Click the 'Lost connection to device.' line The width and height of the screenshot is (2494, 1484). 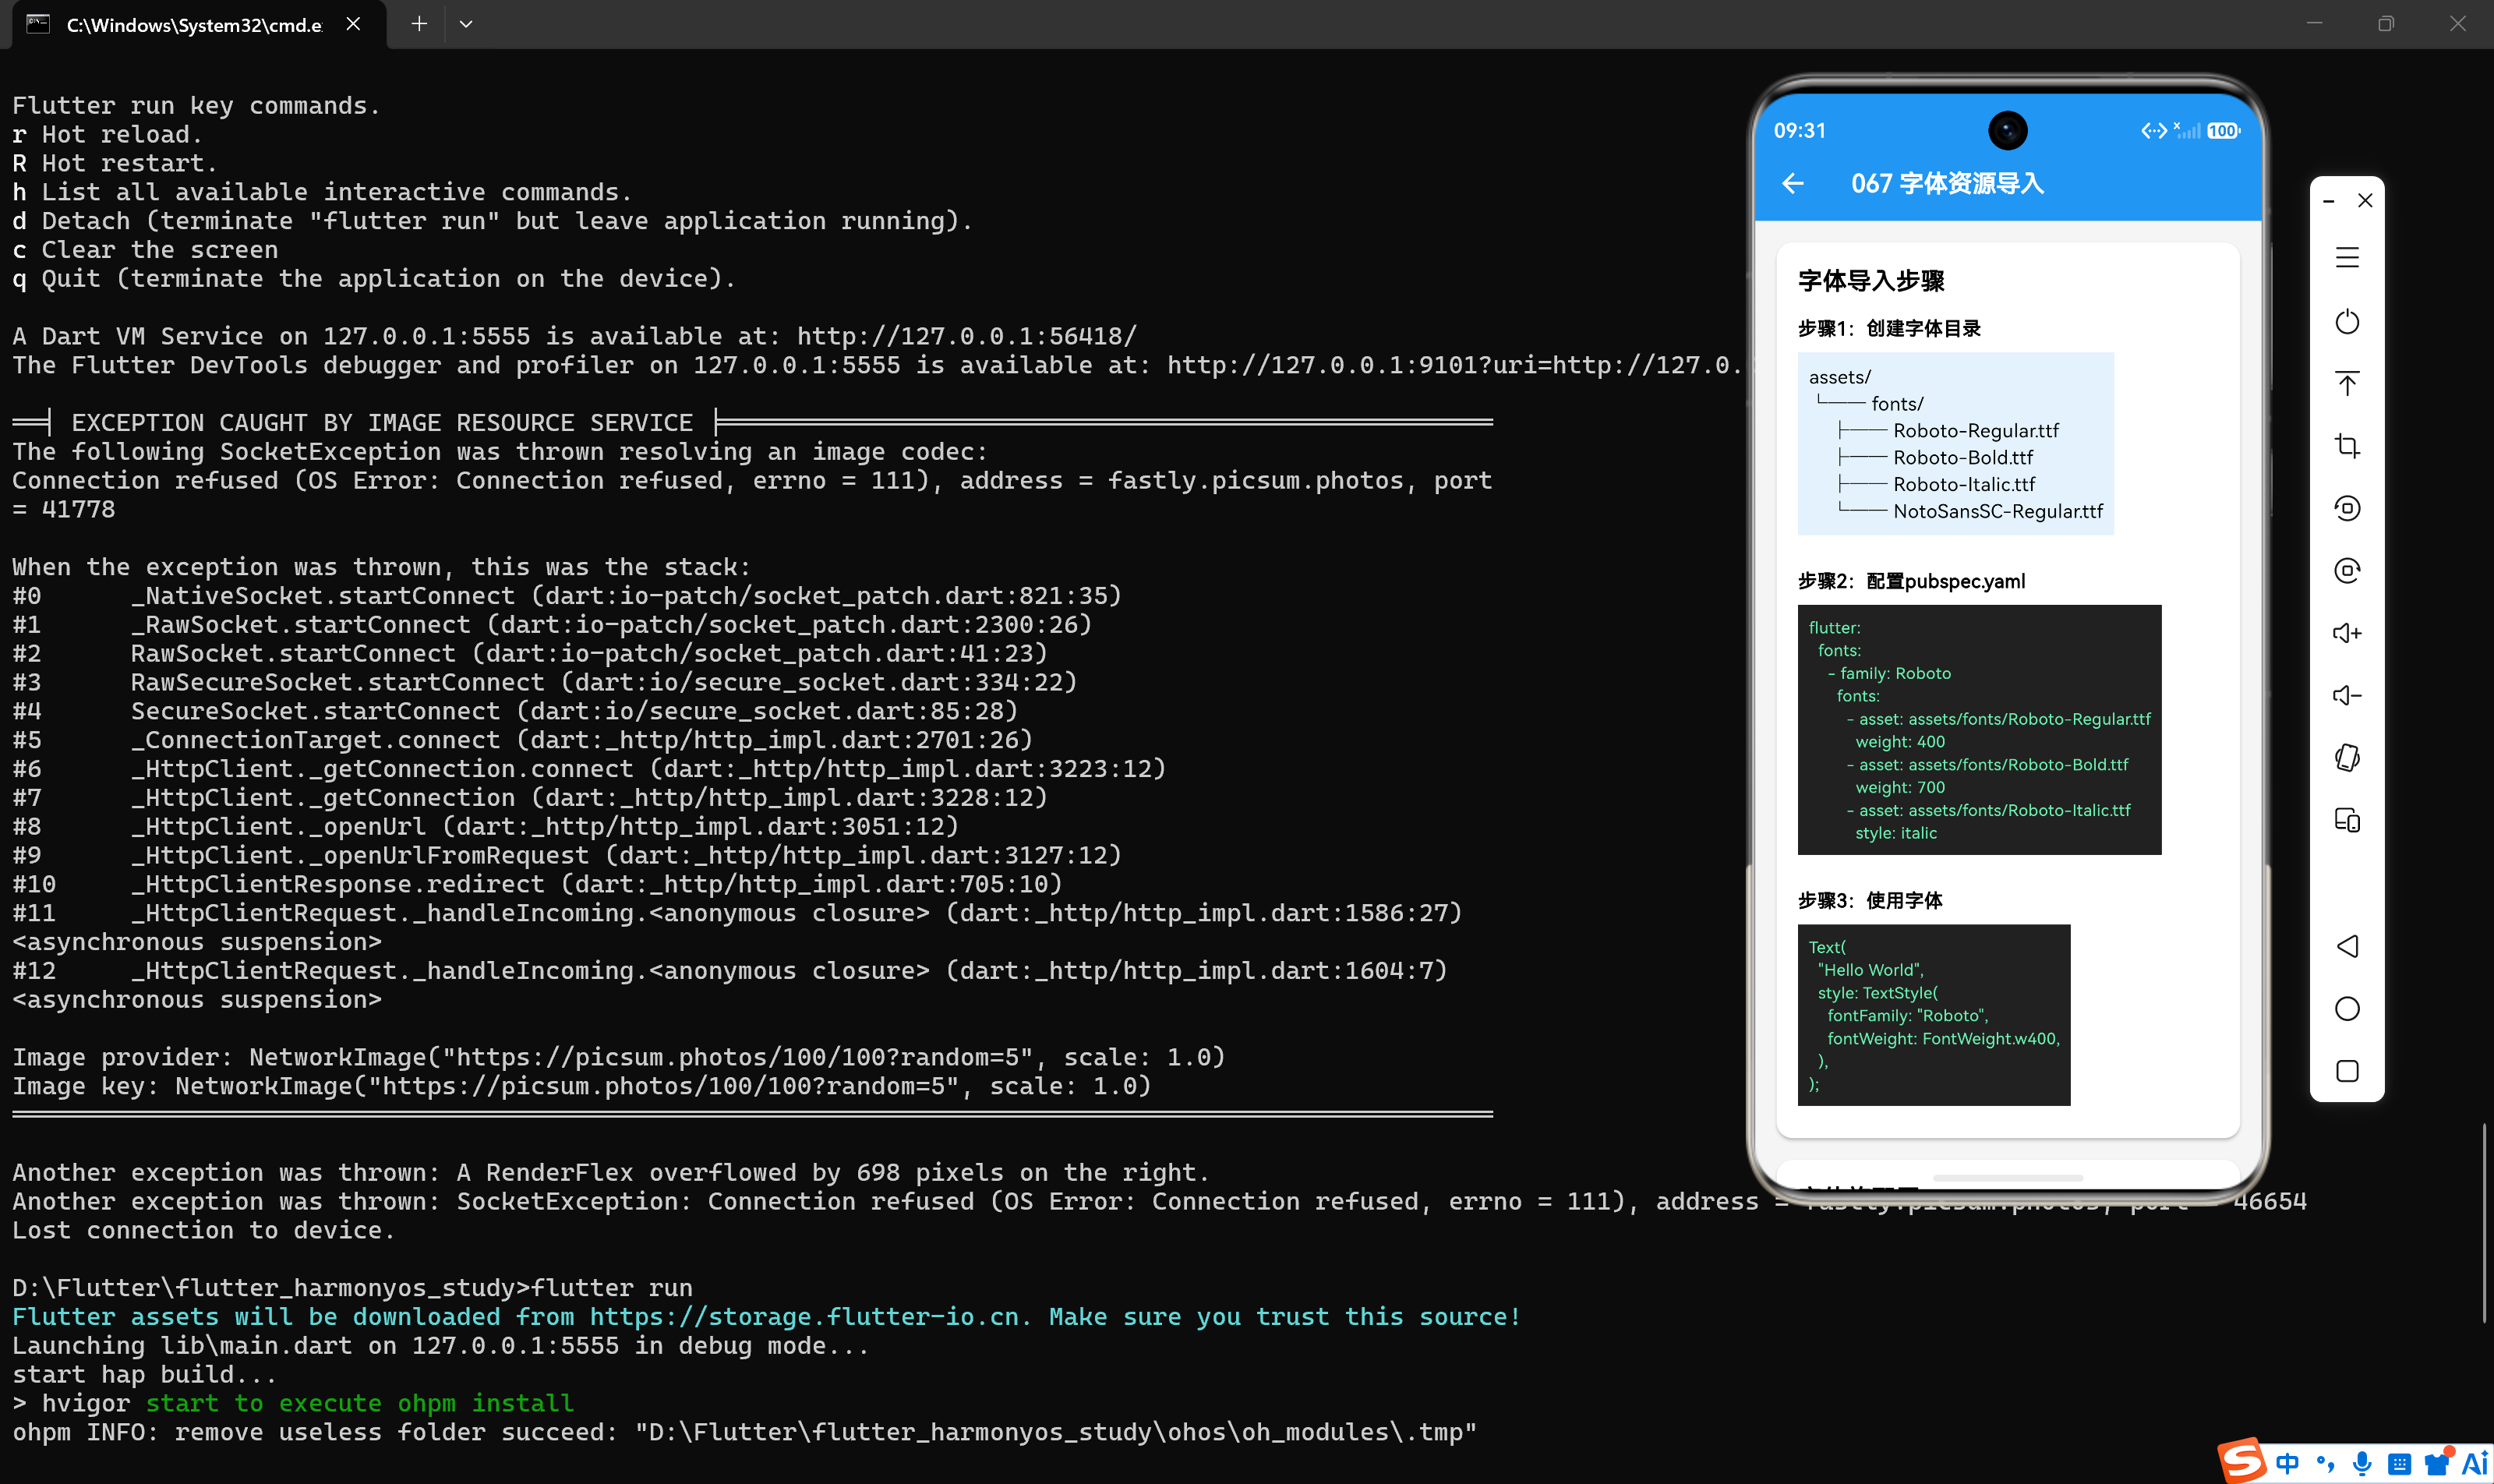tap(204, 1230)
